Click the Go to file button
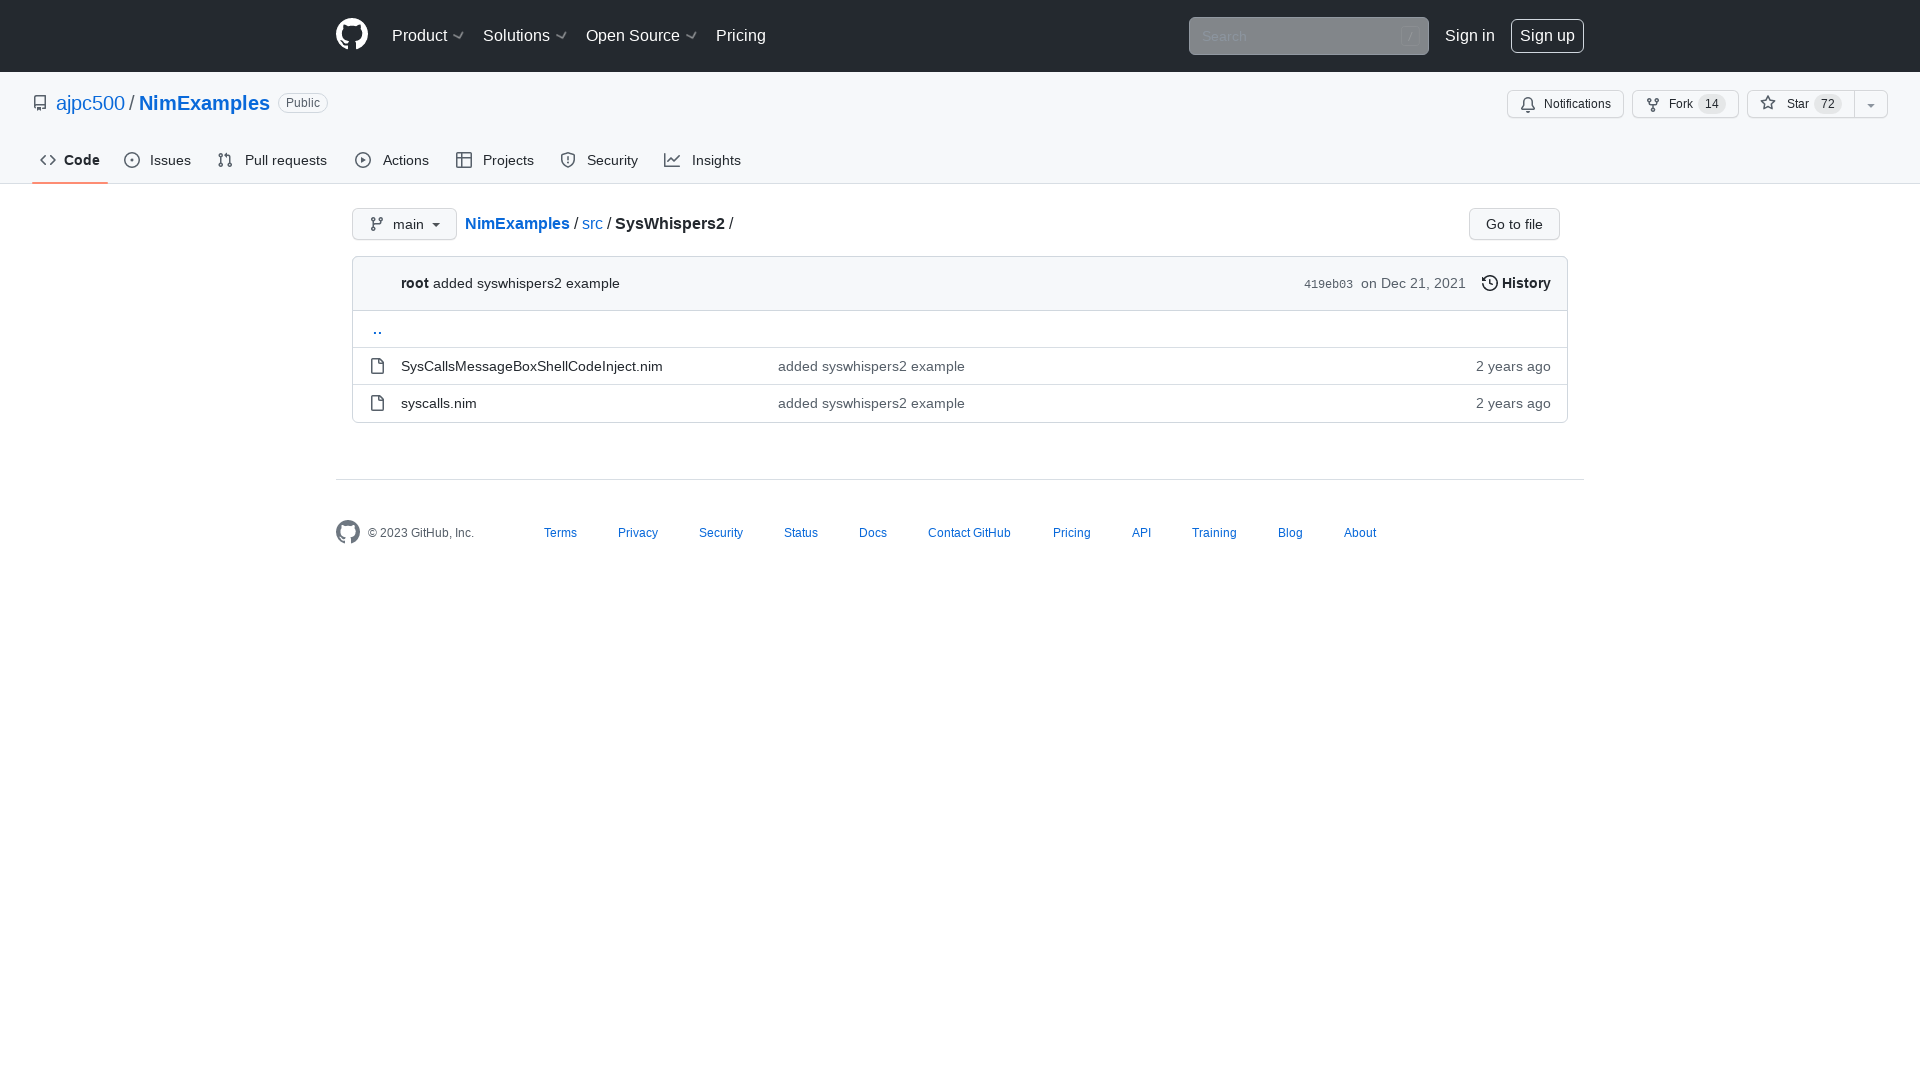Viewport: 1920px width, 1080px height. (x=1514, y=224)
